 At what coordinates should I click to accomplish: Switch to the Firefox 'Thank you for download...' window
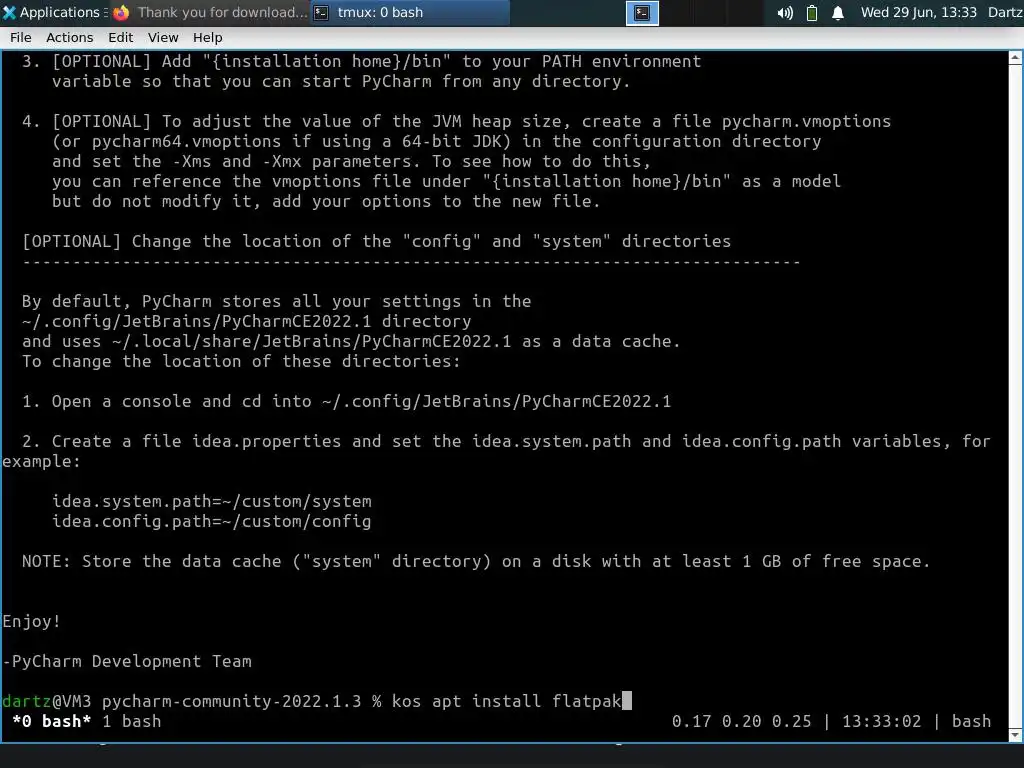click(x=210, y=12)
